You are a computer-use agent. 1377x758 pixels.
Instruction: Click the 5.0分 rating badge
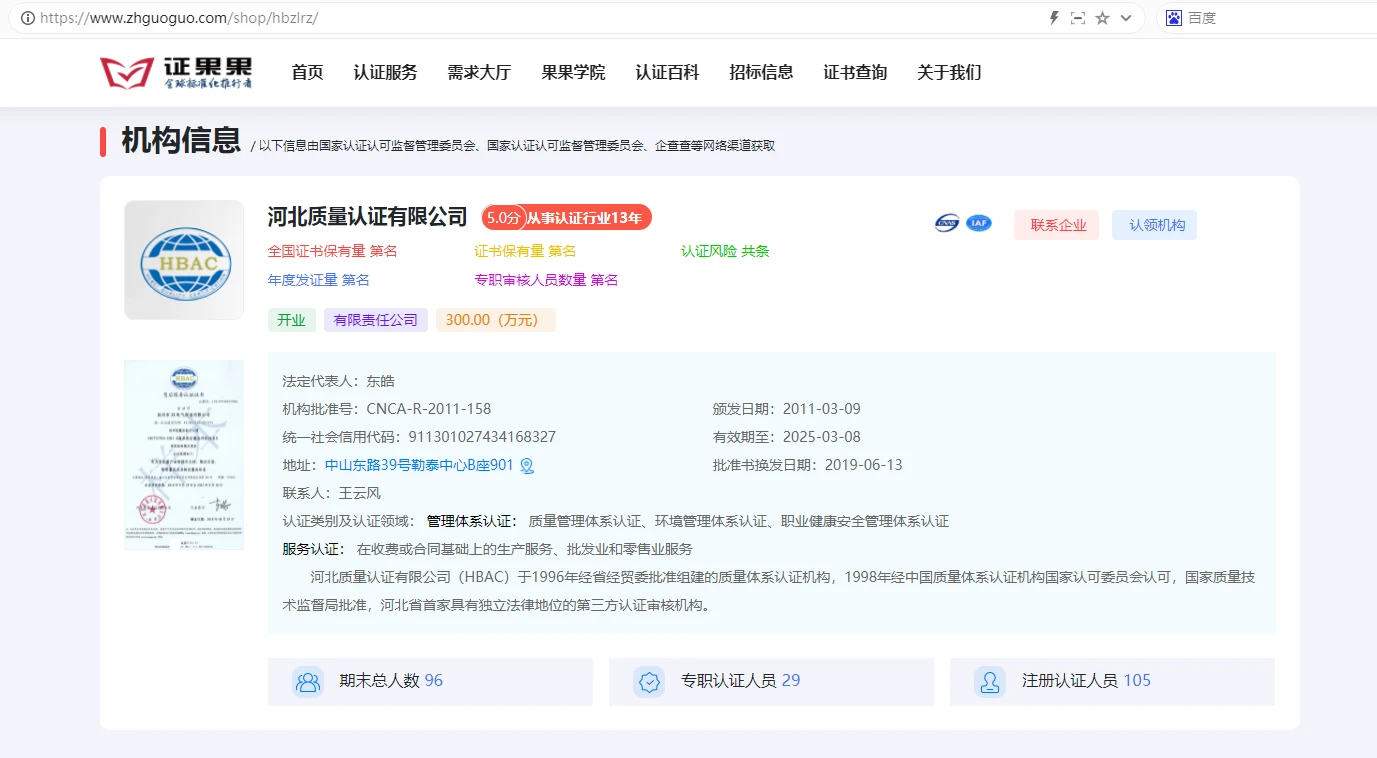tap(504, 217)
